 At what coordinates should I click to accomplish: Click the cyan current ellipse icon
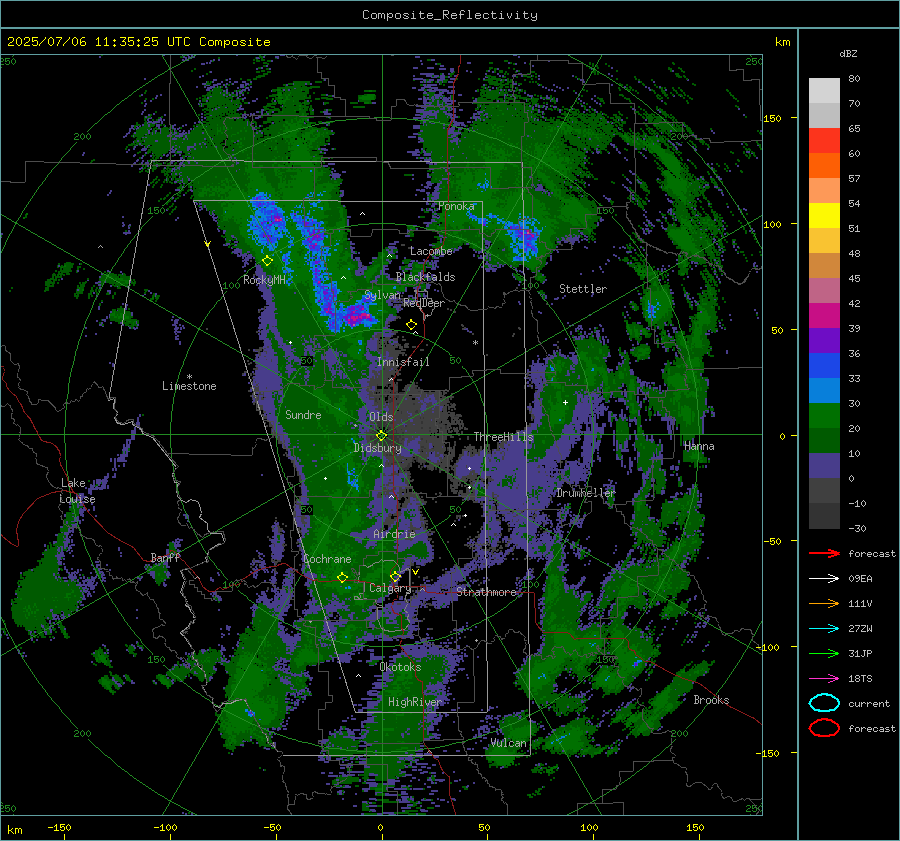(824, 703)
